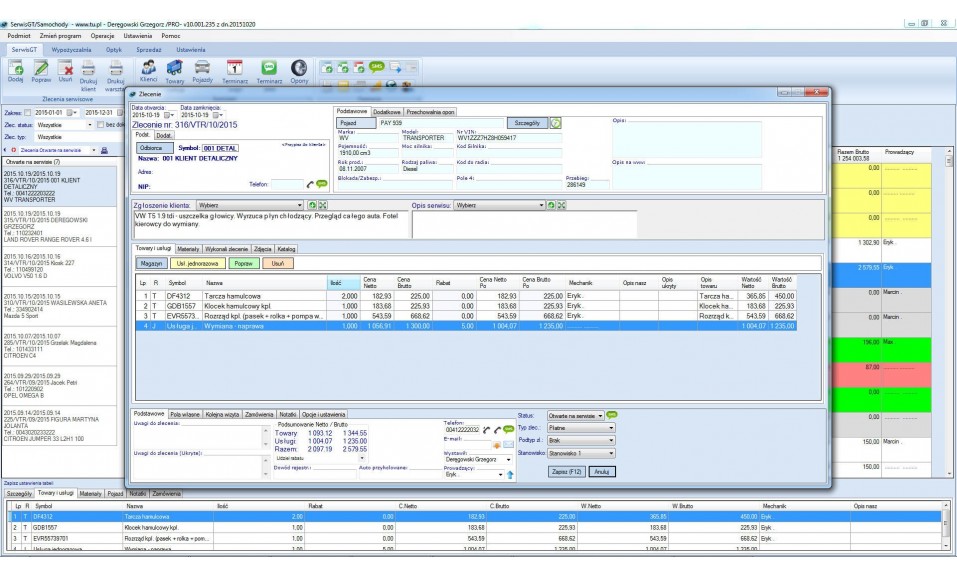Open the Terminarz calendar icon
The image size is (957, 577).
point(234,67)
